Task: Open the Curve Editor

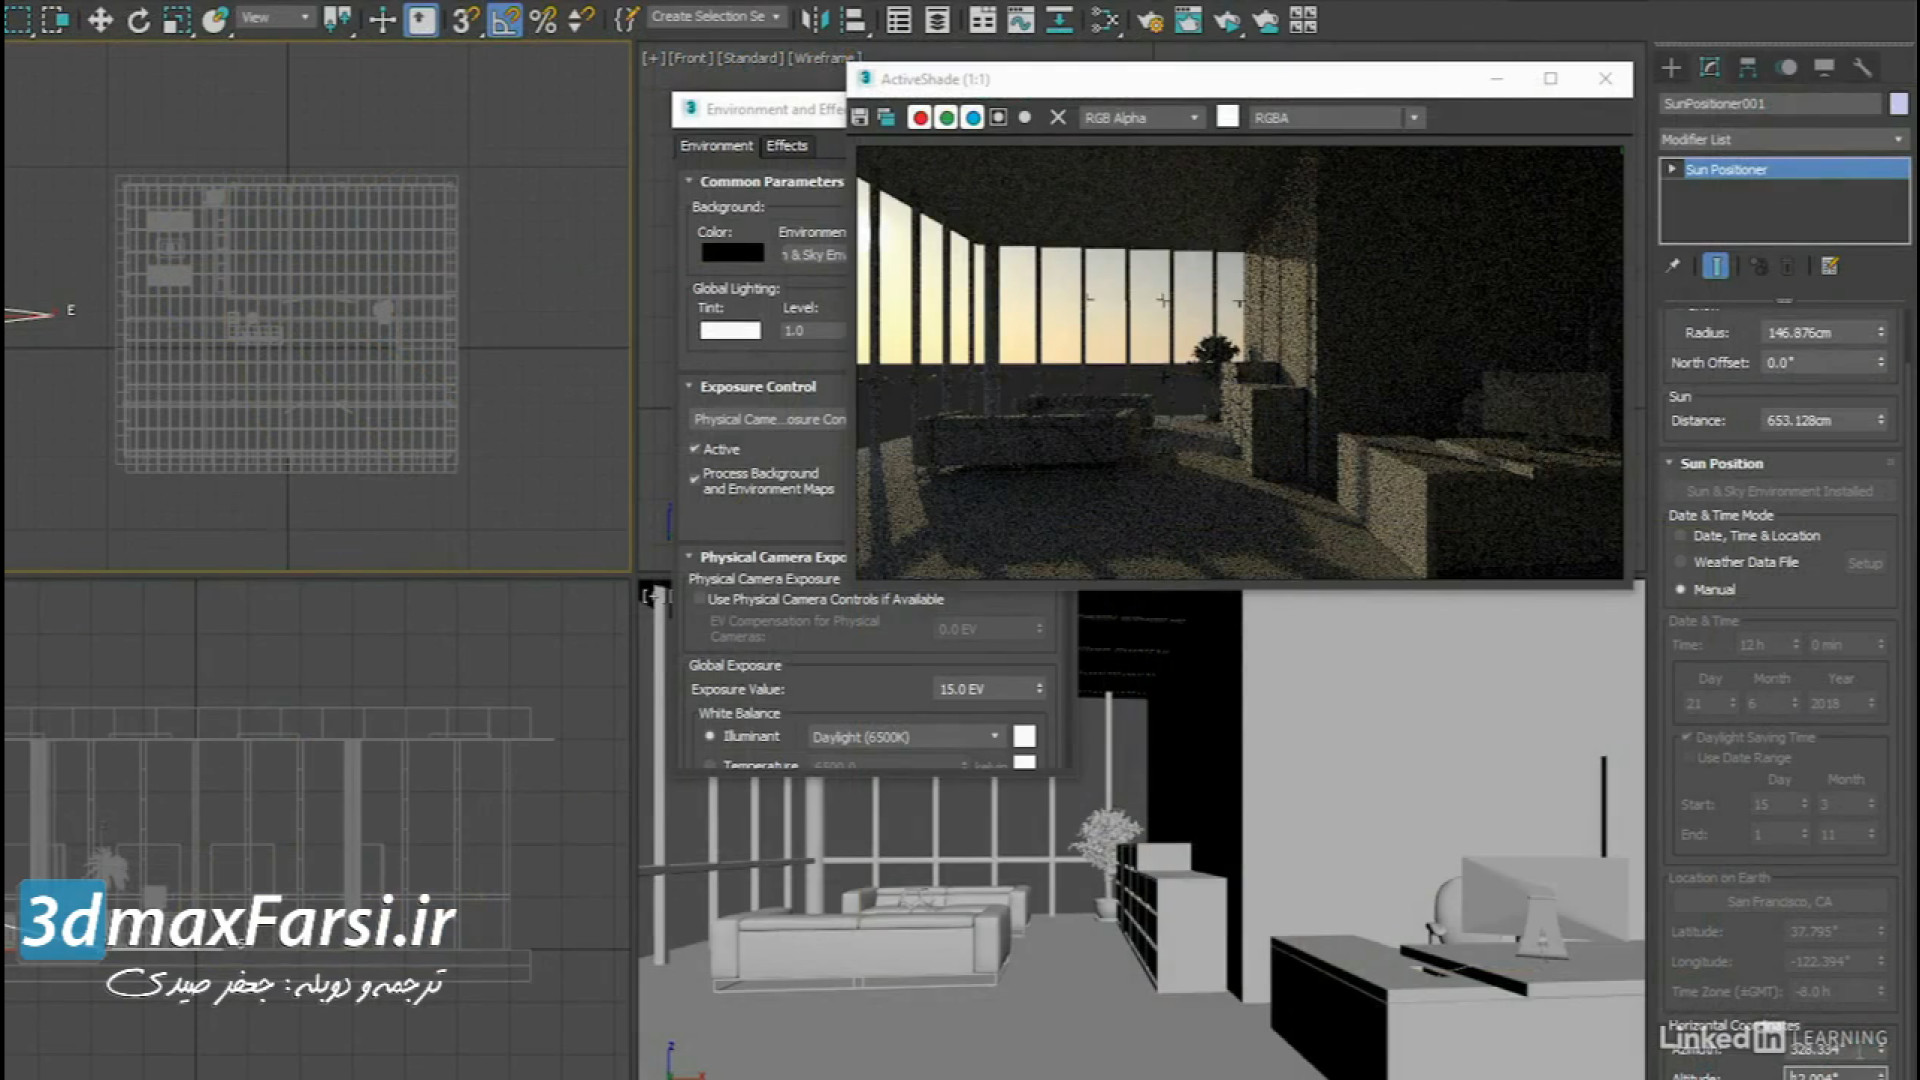Action: 1020,19
